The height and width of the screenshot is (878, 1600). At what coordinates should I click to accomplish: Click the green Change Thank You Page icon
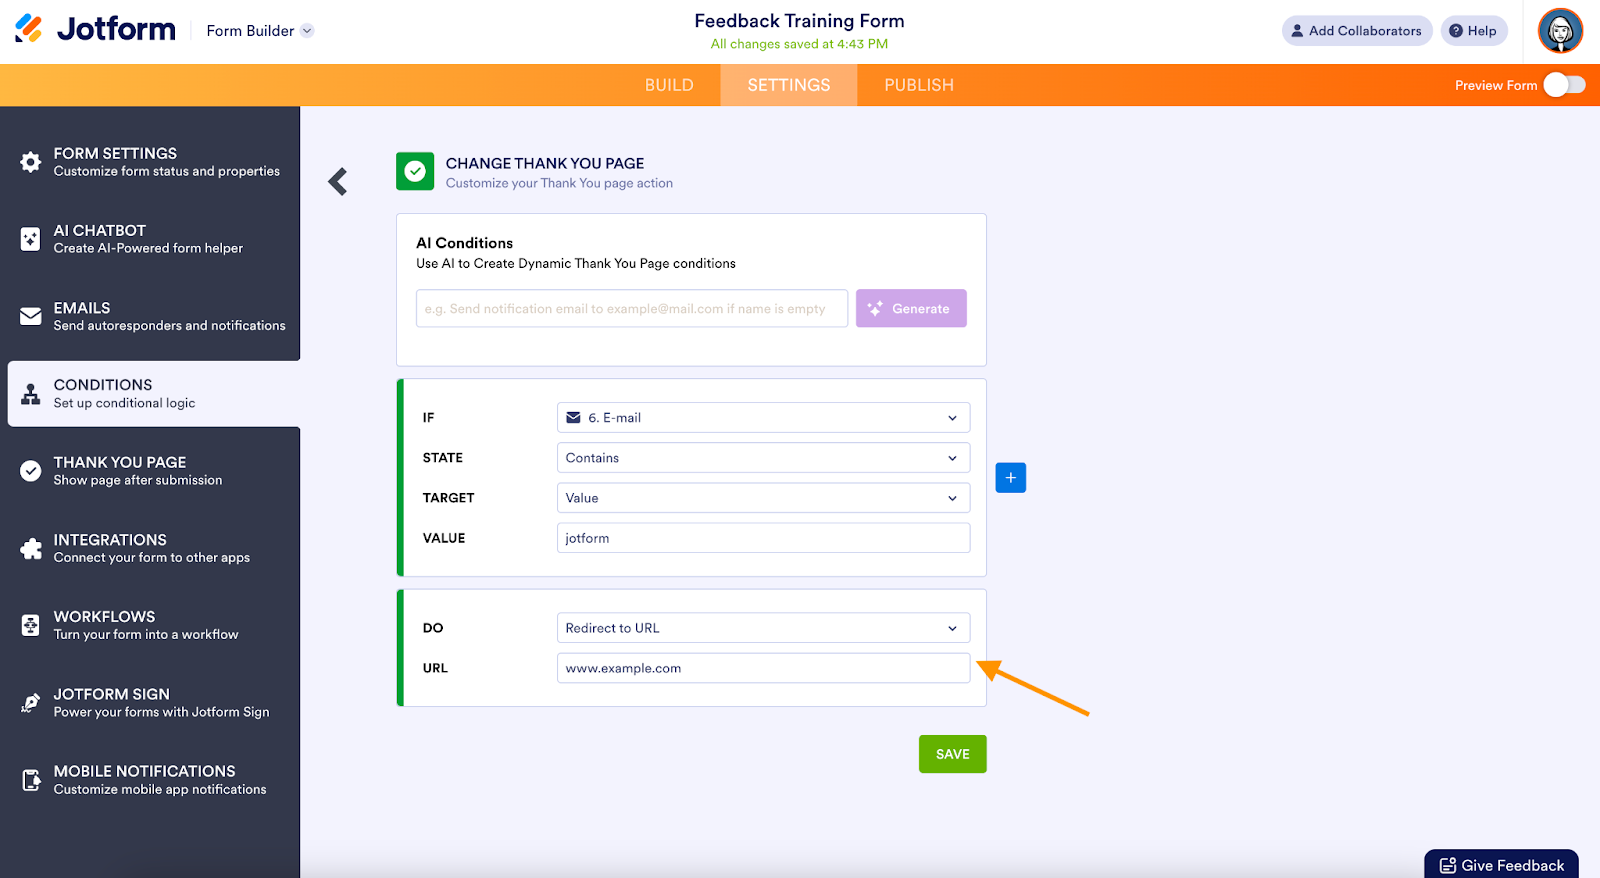coord(415,171)
